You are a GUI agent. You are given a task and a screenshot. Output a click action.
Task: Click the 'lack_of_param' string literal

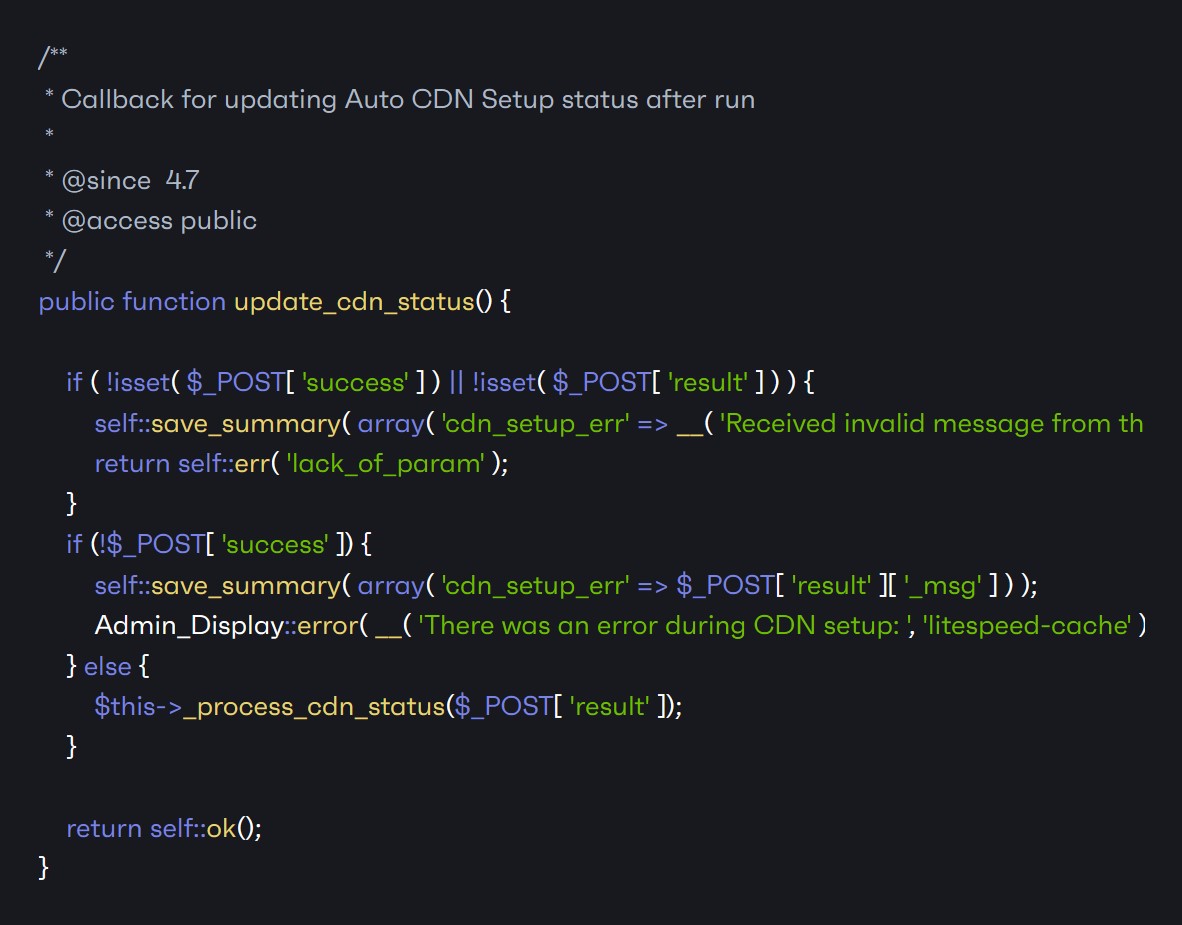click(x=386, y=464)
